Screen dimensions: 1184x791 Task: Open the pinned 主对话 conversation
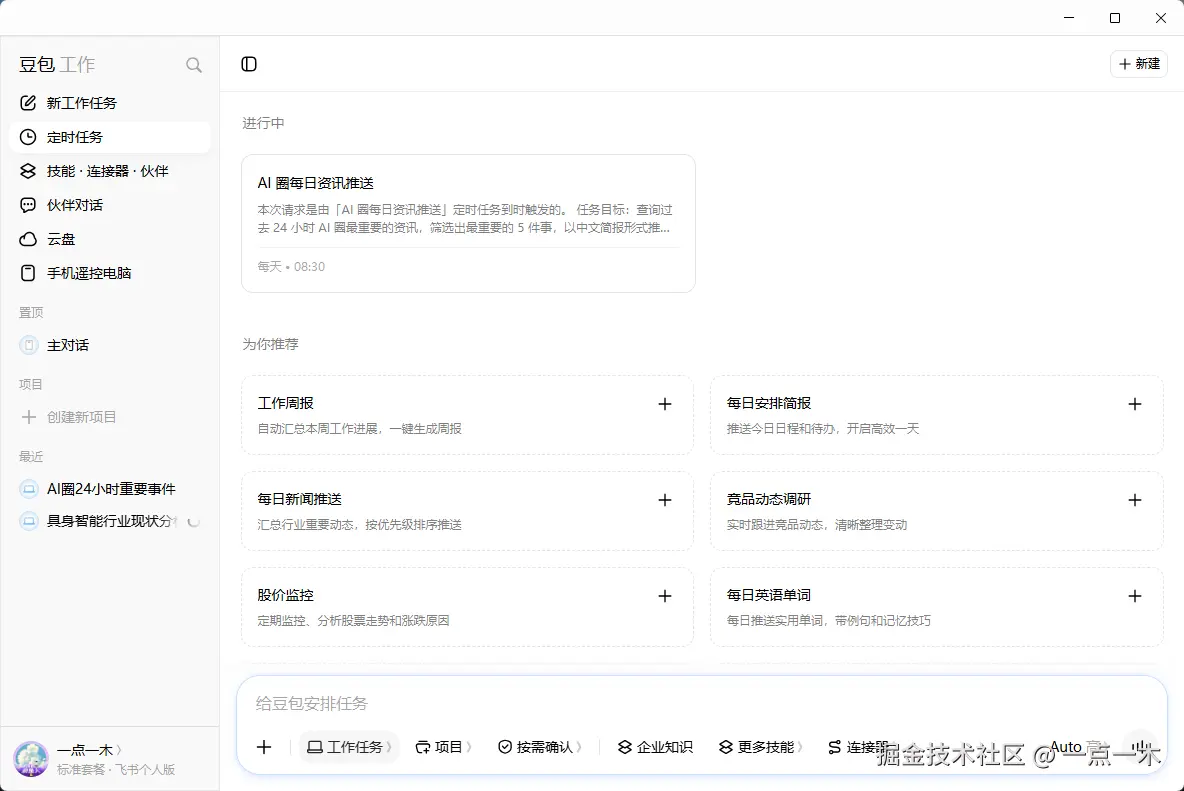pos(109,346)
